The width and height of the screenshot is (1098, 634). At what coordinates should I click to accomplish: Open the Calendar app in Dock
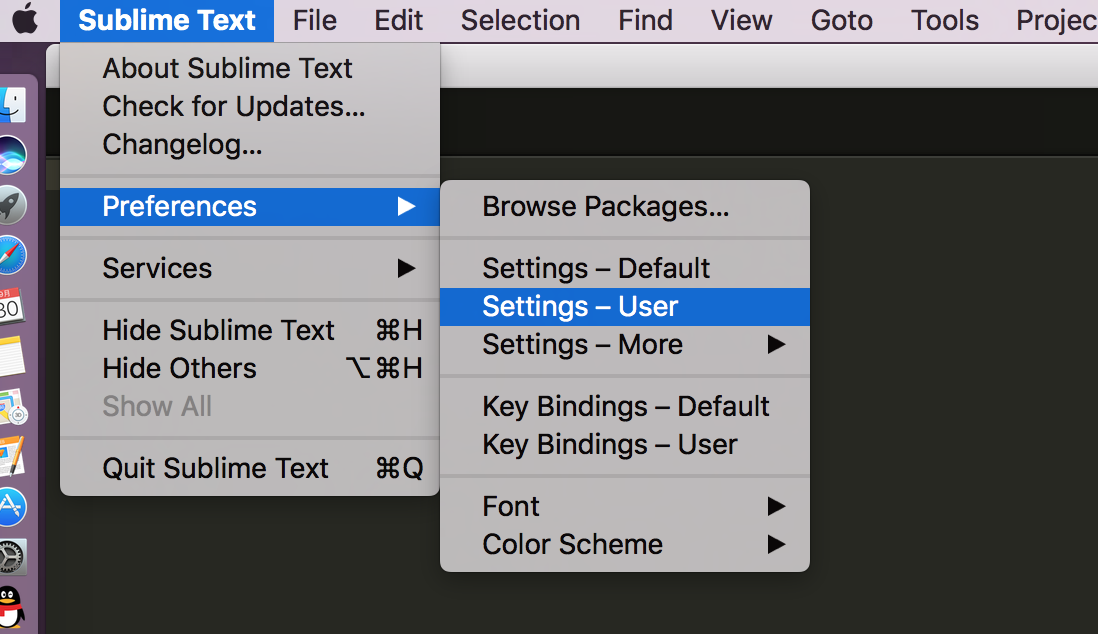(12, 306)
